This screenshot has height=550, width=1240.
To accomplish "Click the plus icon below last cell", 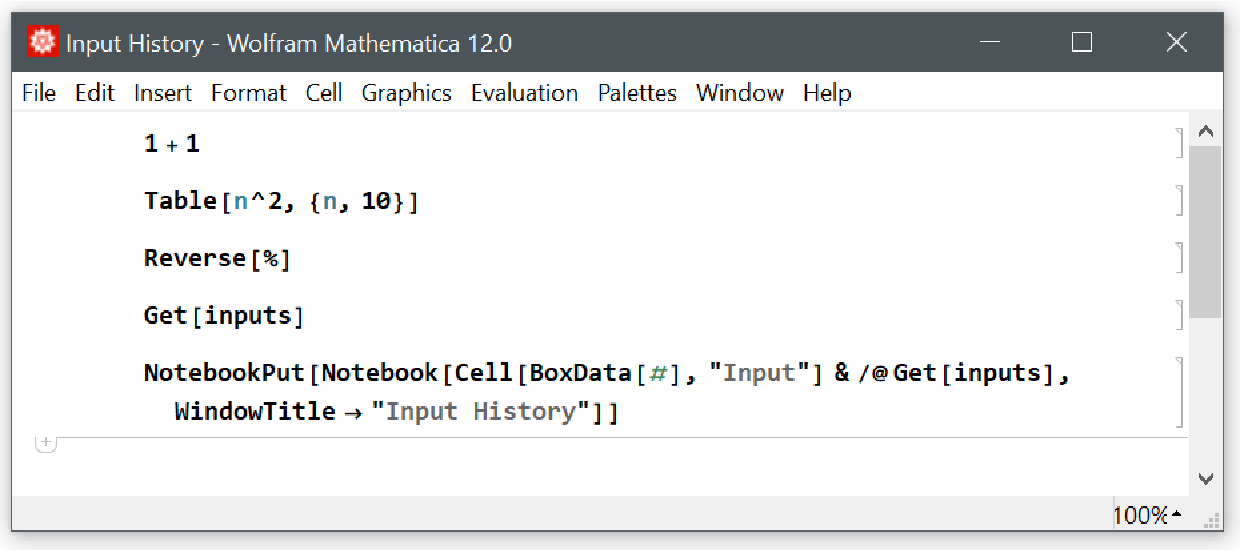I will pyautogui.click(x=45, y=444).
